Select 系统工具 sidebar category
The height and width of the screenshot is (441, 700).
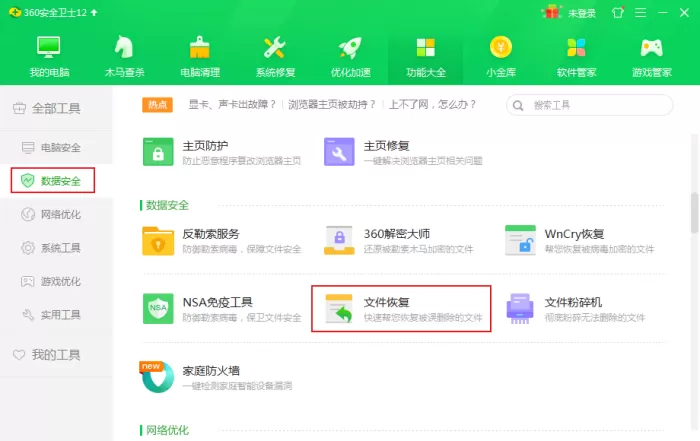[56, 248]
